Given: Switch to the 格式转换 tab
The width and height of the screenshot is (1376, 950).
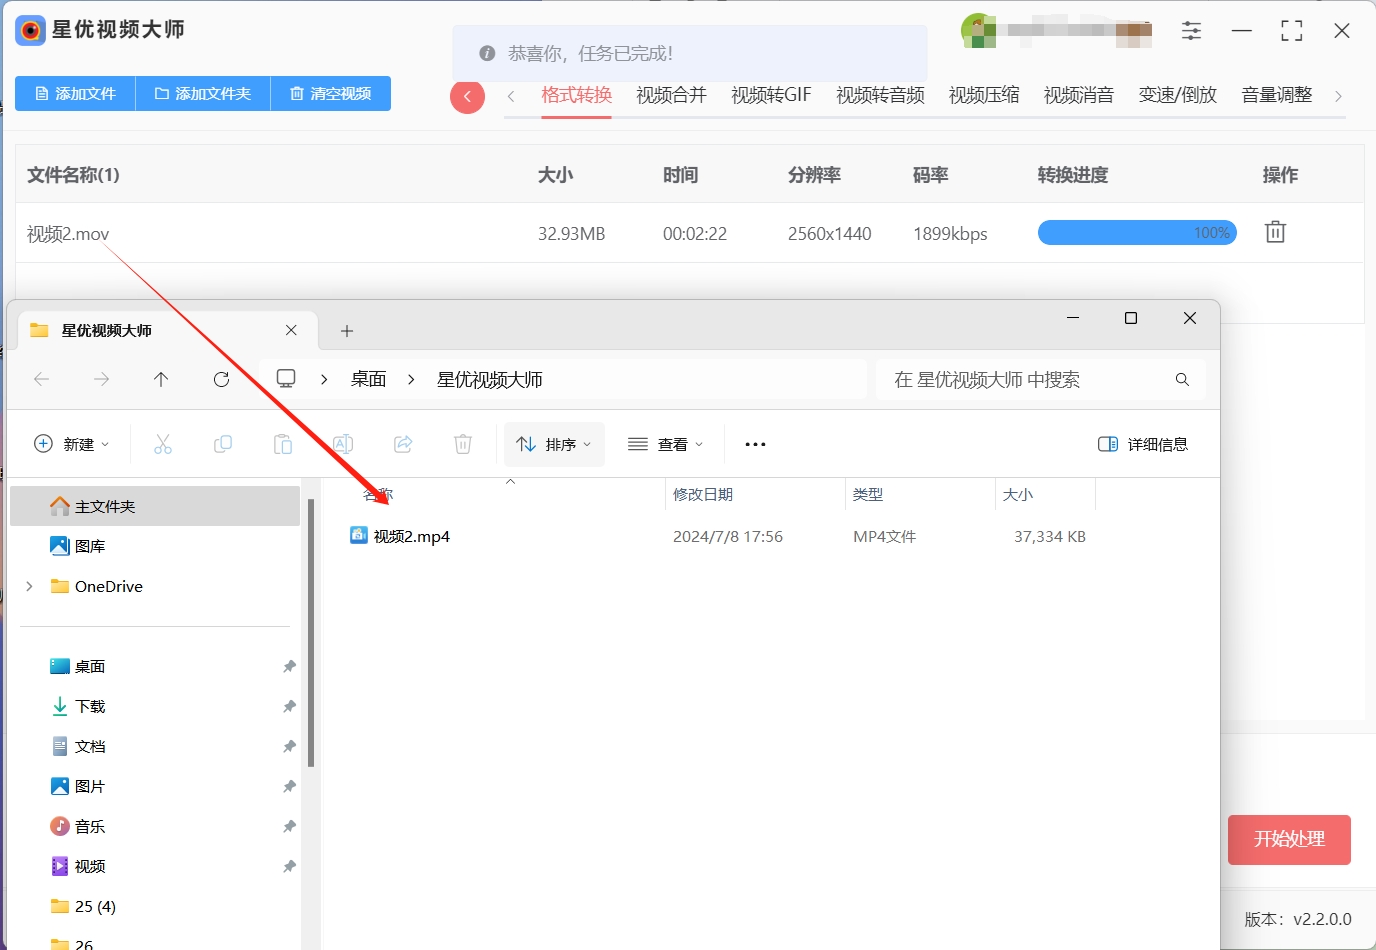Looking at the screenshot, I should (x=576, y=95).
